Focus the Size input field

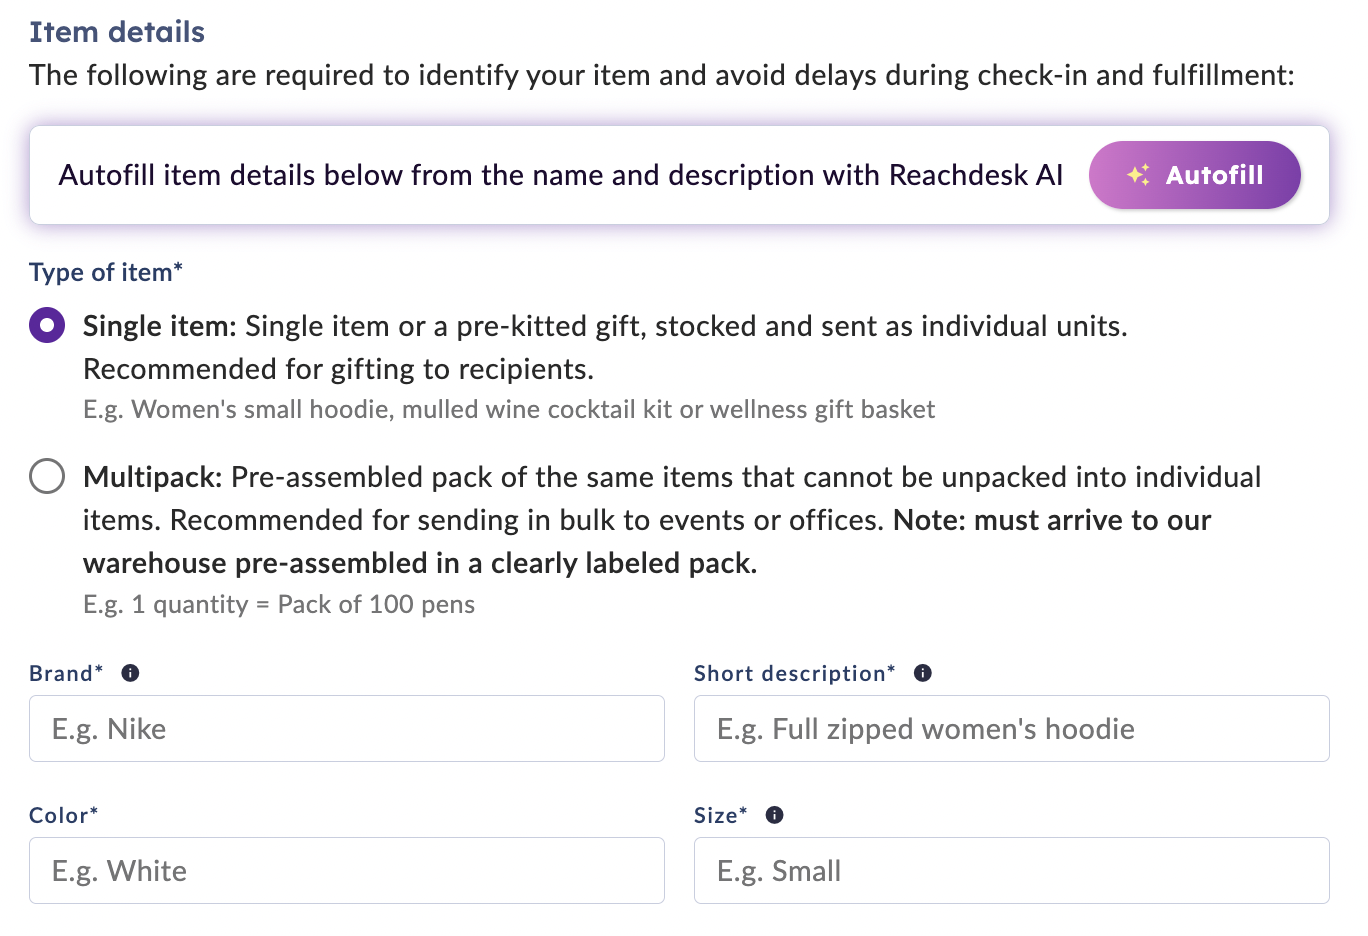click(x=1012, y=871)
